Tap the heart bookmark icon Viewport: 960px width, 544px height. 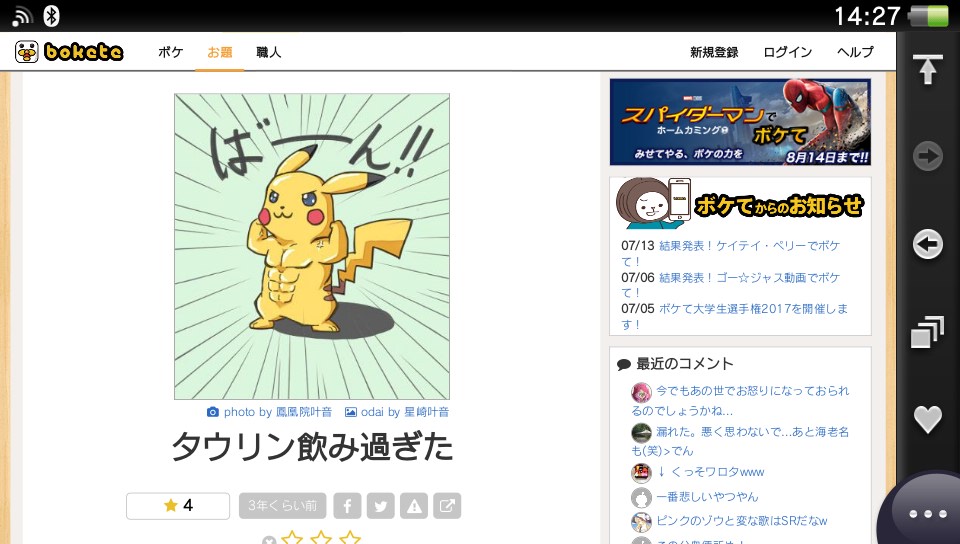point(928,419)
